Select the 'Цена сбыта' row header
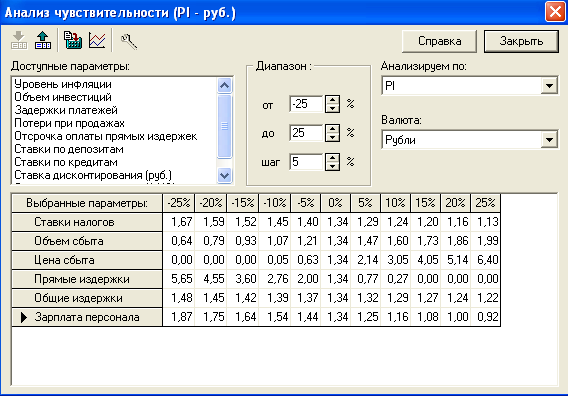 coord(87,260)
